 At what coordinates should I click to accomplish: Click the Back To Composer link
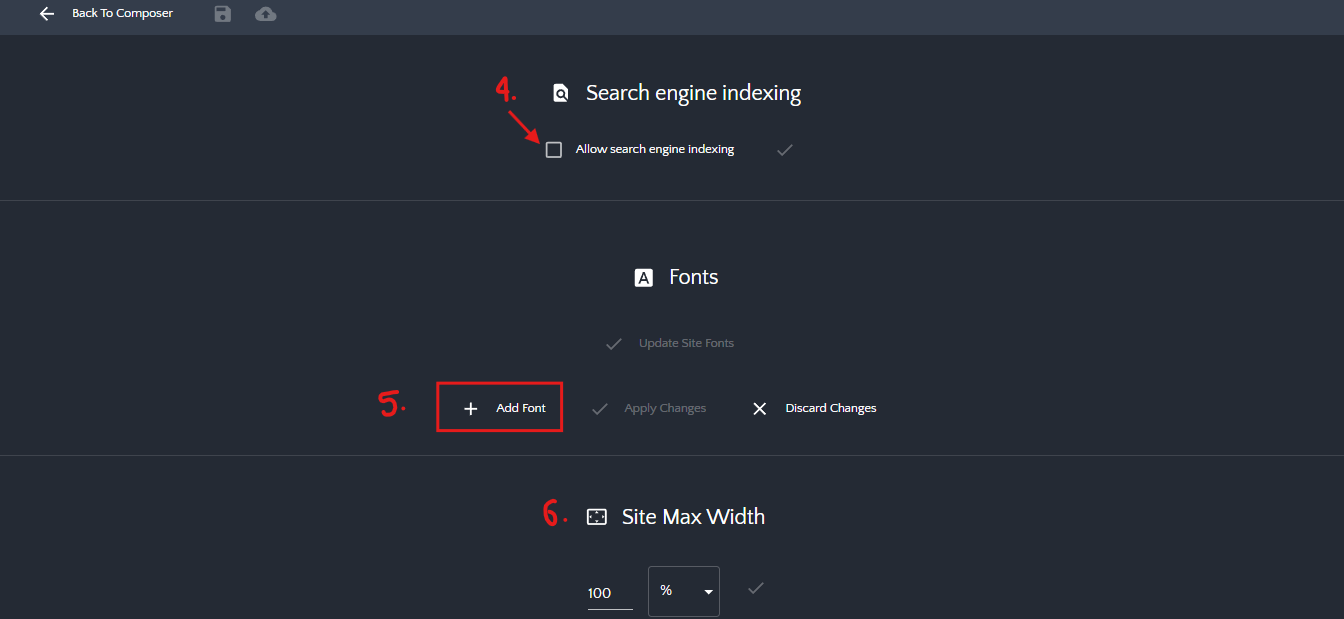coord(122,14)
